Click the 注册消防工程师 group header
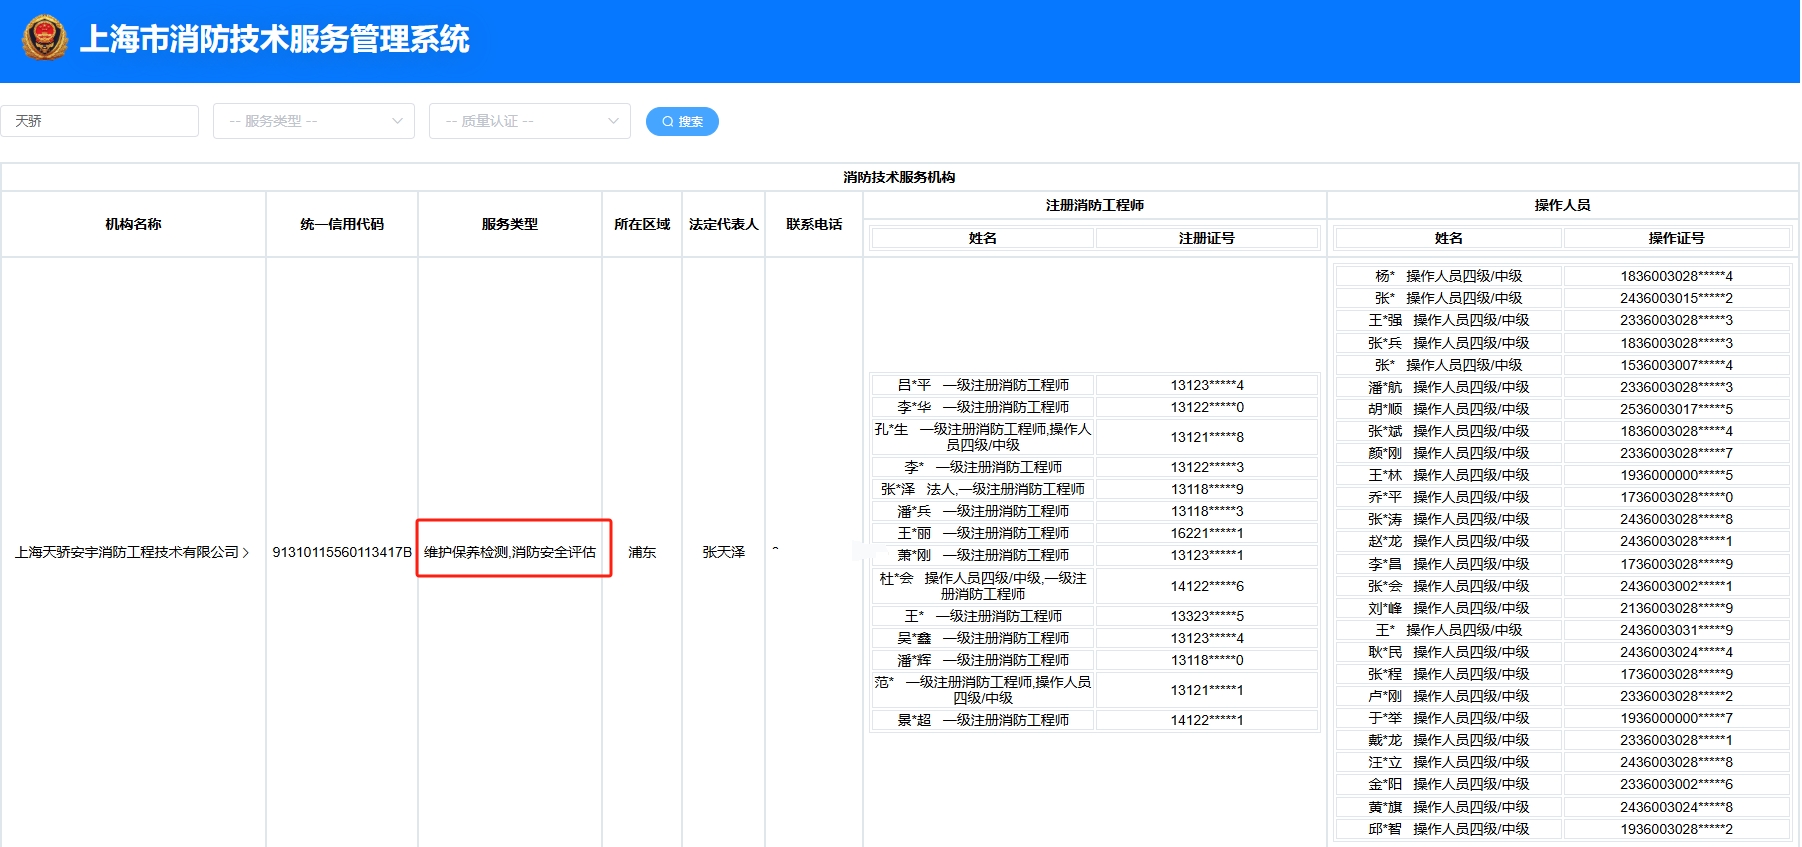 click(1094, 205)
